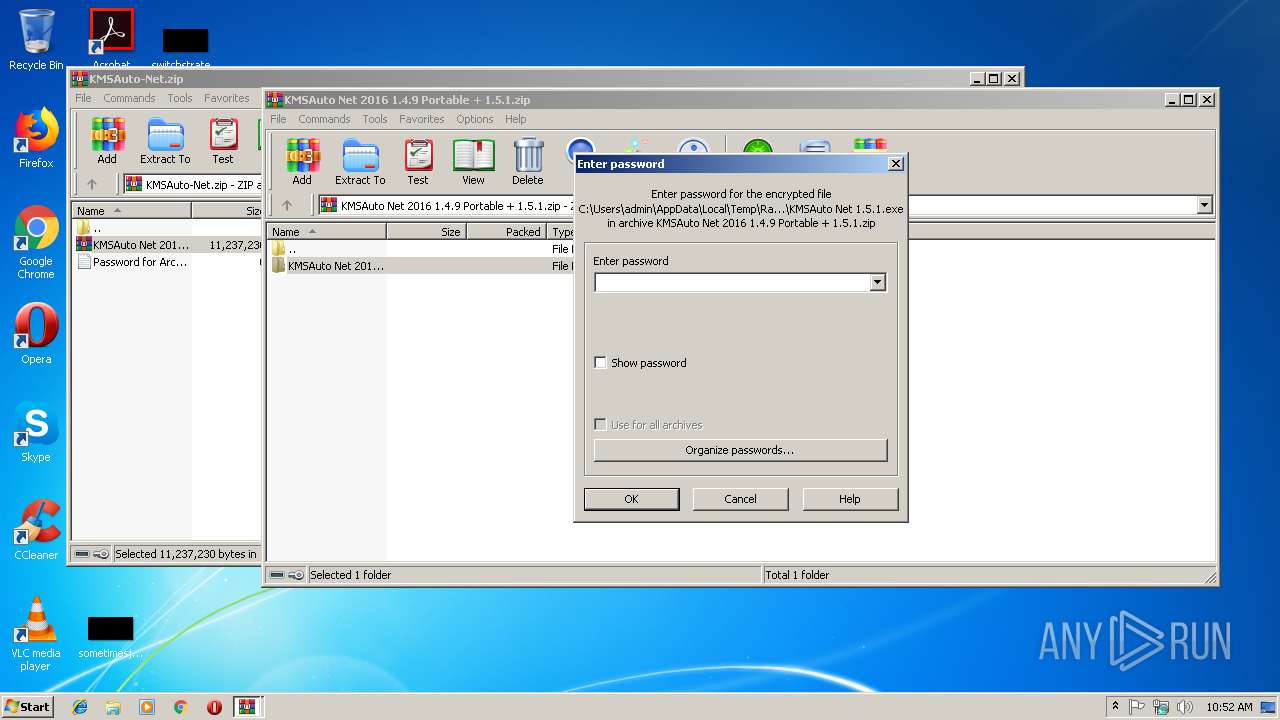The height and width of the screenshot is (720, 1280).
Task: Sort by Size column in the front window
Action: [426, 231]
